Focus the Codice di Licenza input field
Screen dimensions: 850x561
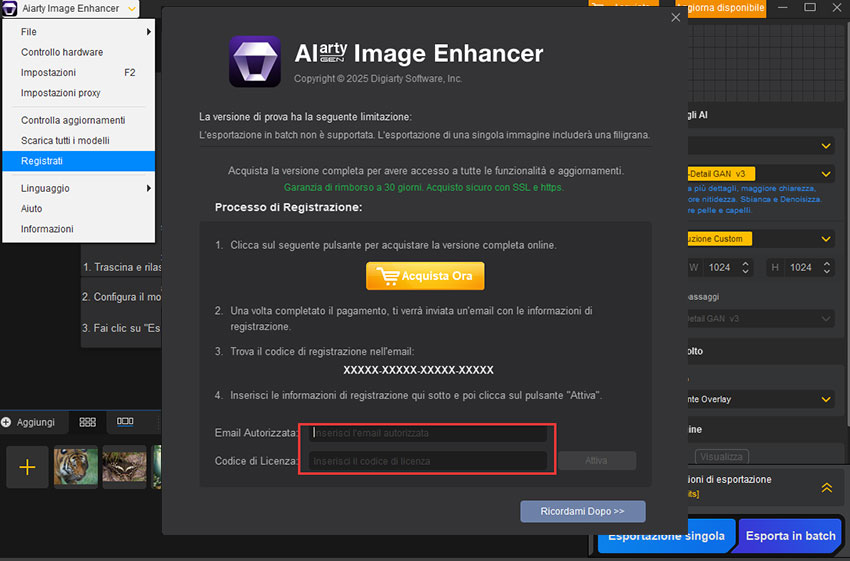[x=428, y=461]
